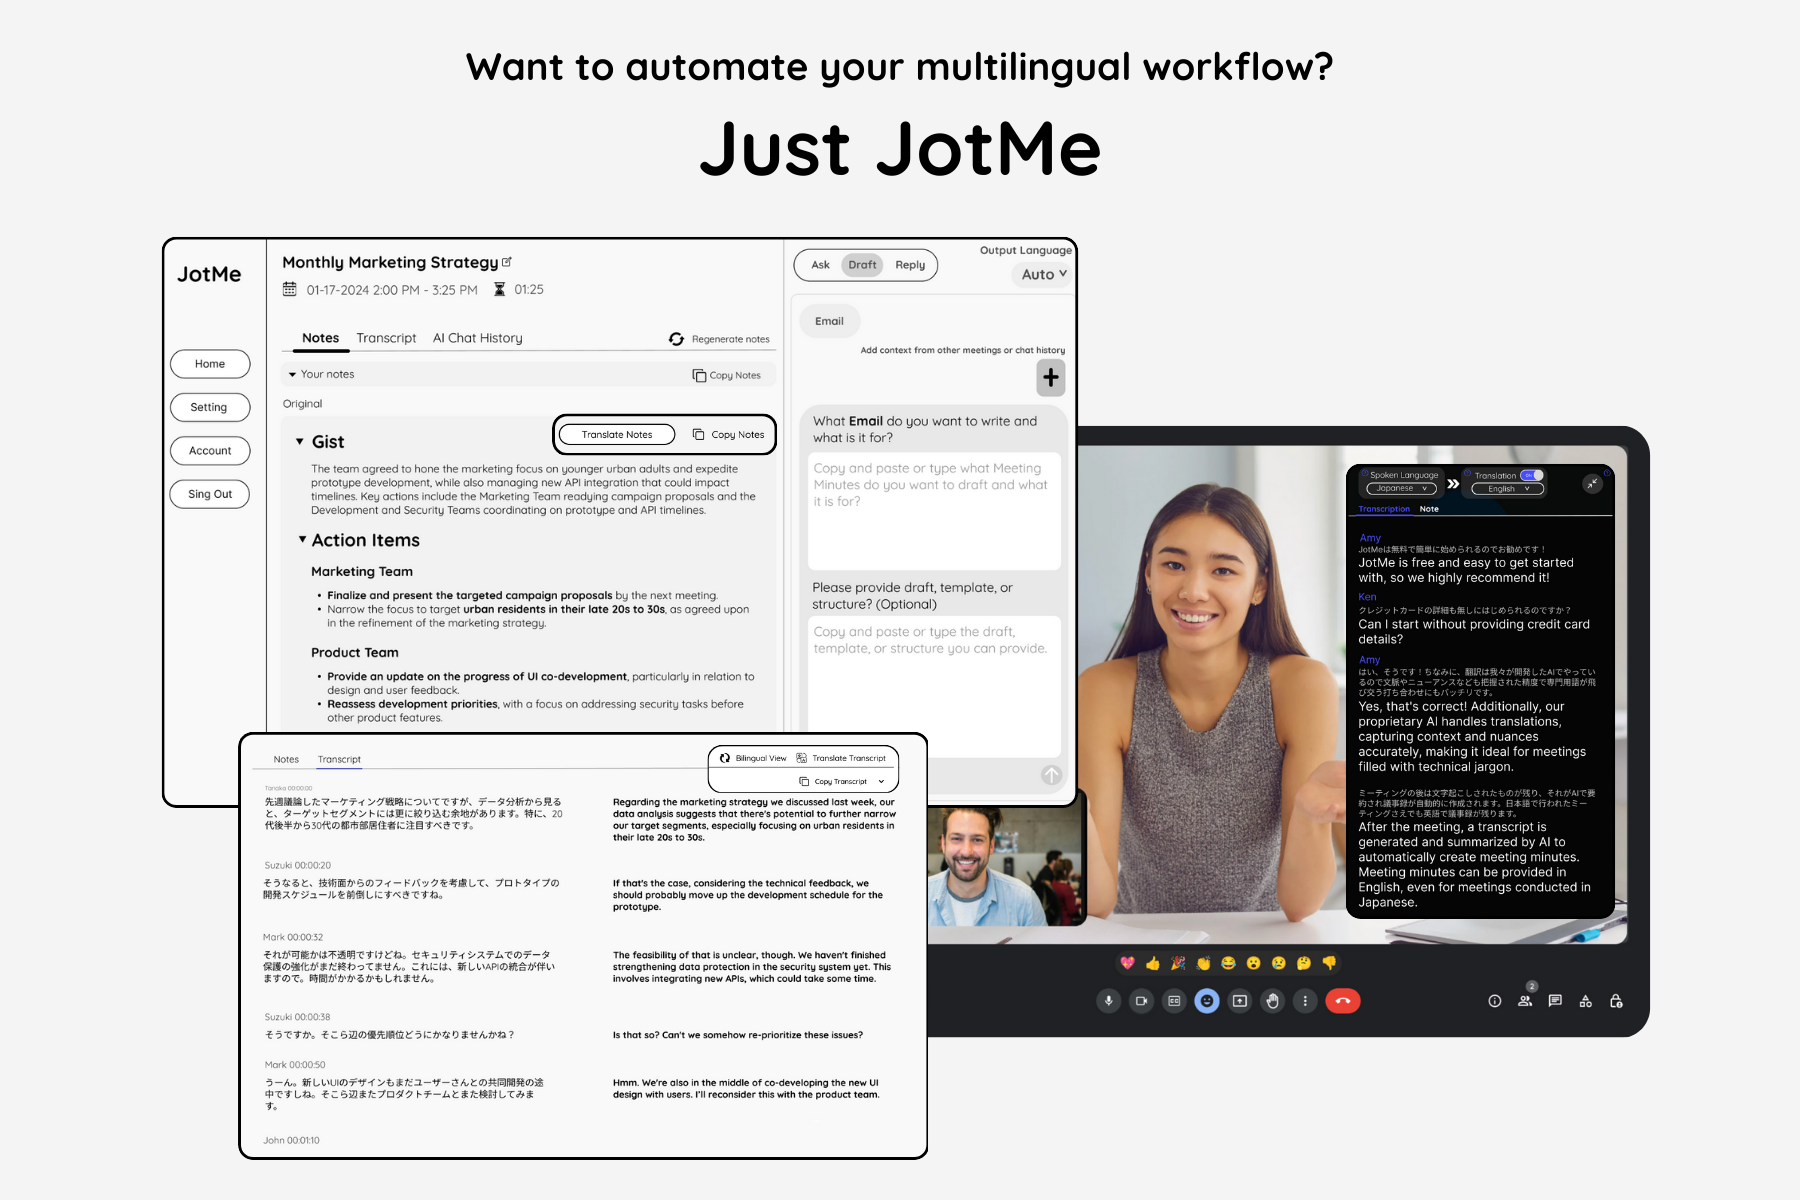Screen dimensions: 1800x1200
Task: Click the raise hand icon
Action: pos(1272,1001)
